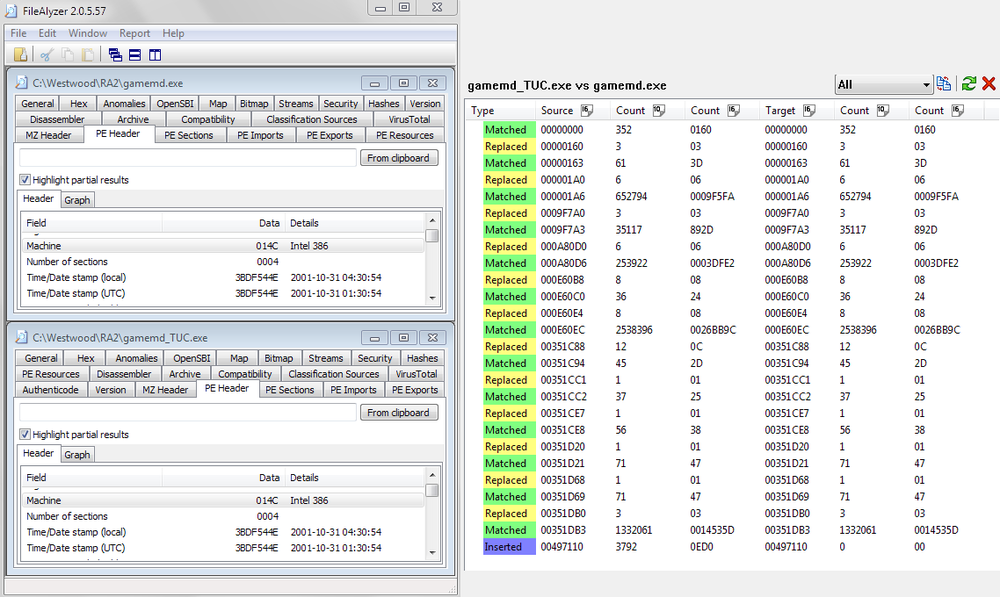Enable Highlight partial results in gamemd.exe window

(x=25, y=180)
